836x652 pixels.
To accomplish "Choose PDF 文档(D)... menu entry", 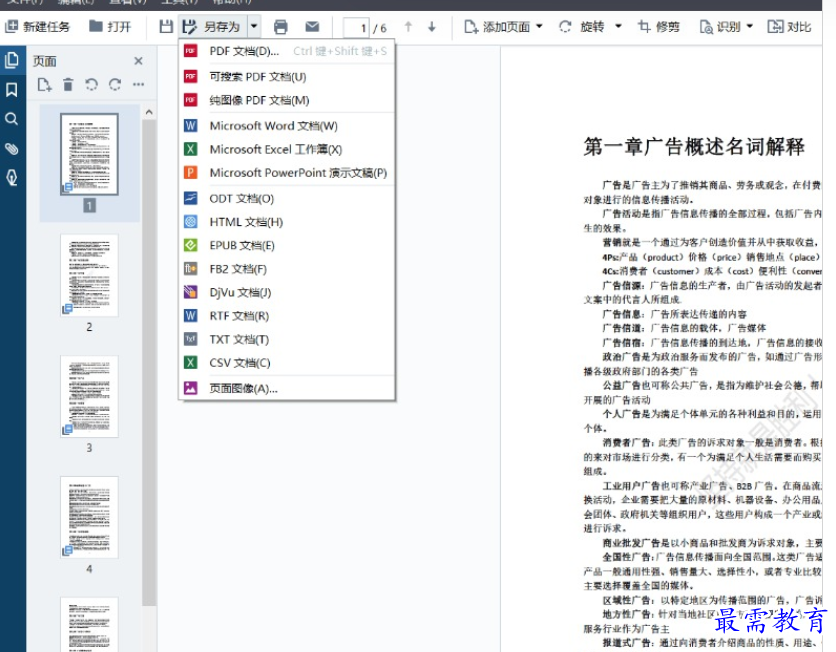I will pos(287,51).
